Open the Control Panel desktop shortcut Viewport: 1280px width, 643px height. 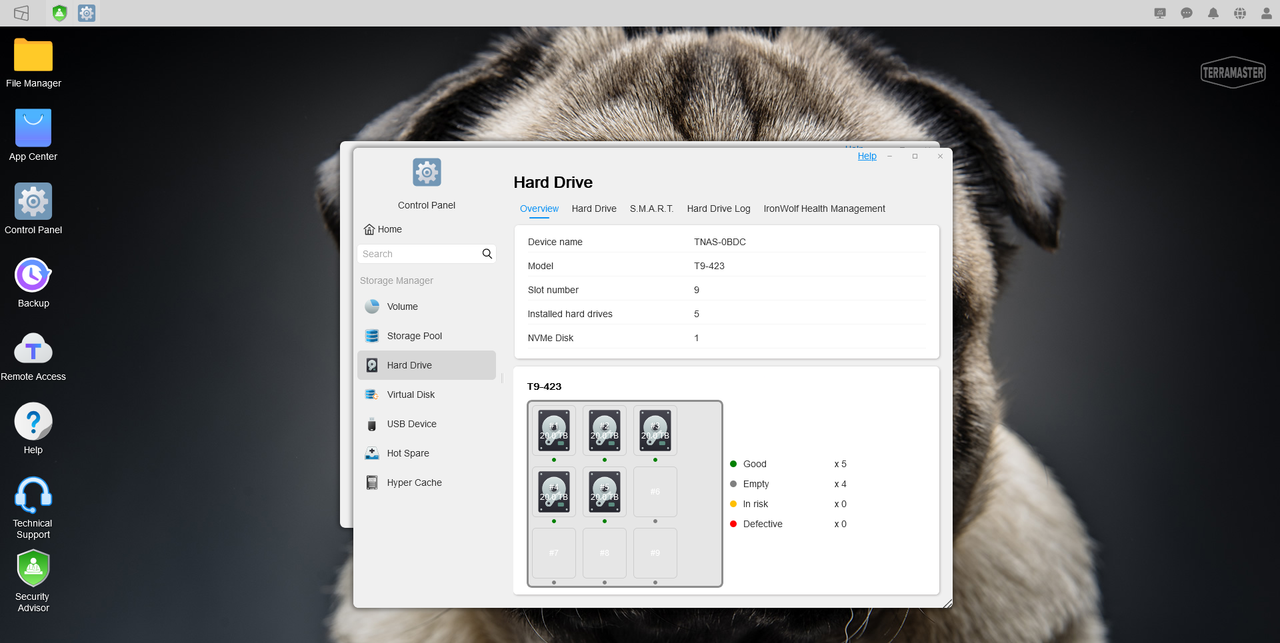33,209
